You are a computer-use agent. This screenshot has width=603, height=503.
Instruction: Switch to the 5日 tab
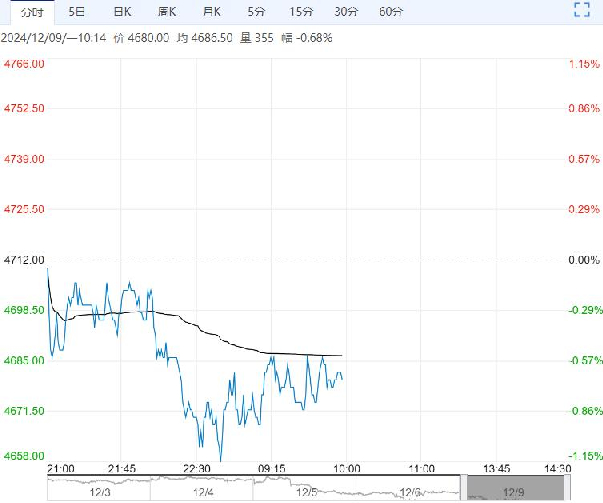point(77,12)
